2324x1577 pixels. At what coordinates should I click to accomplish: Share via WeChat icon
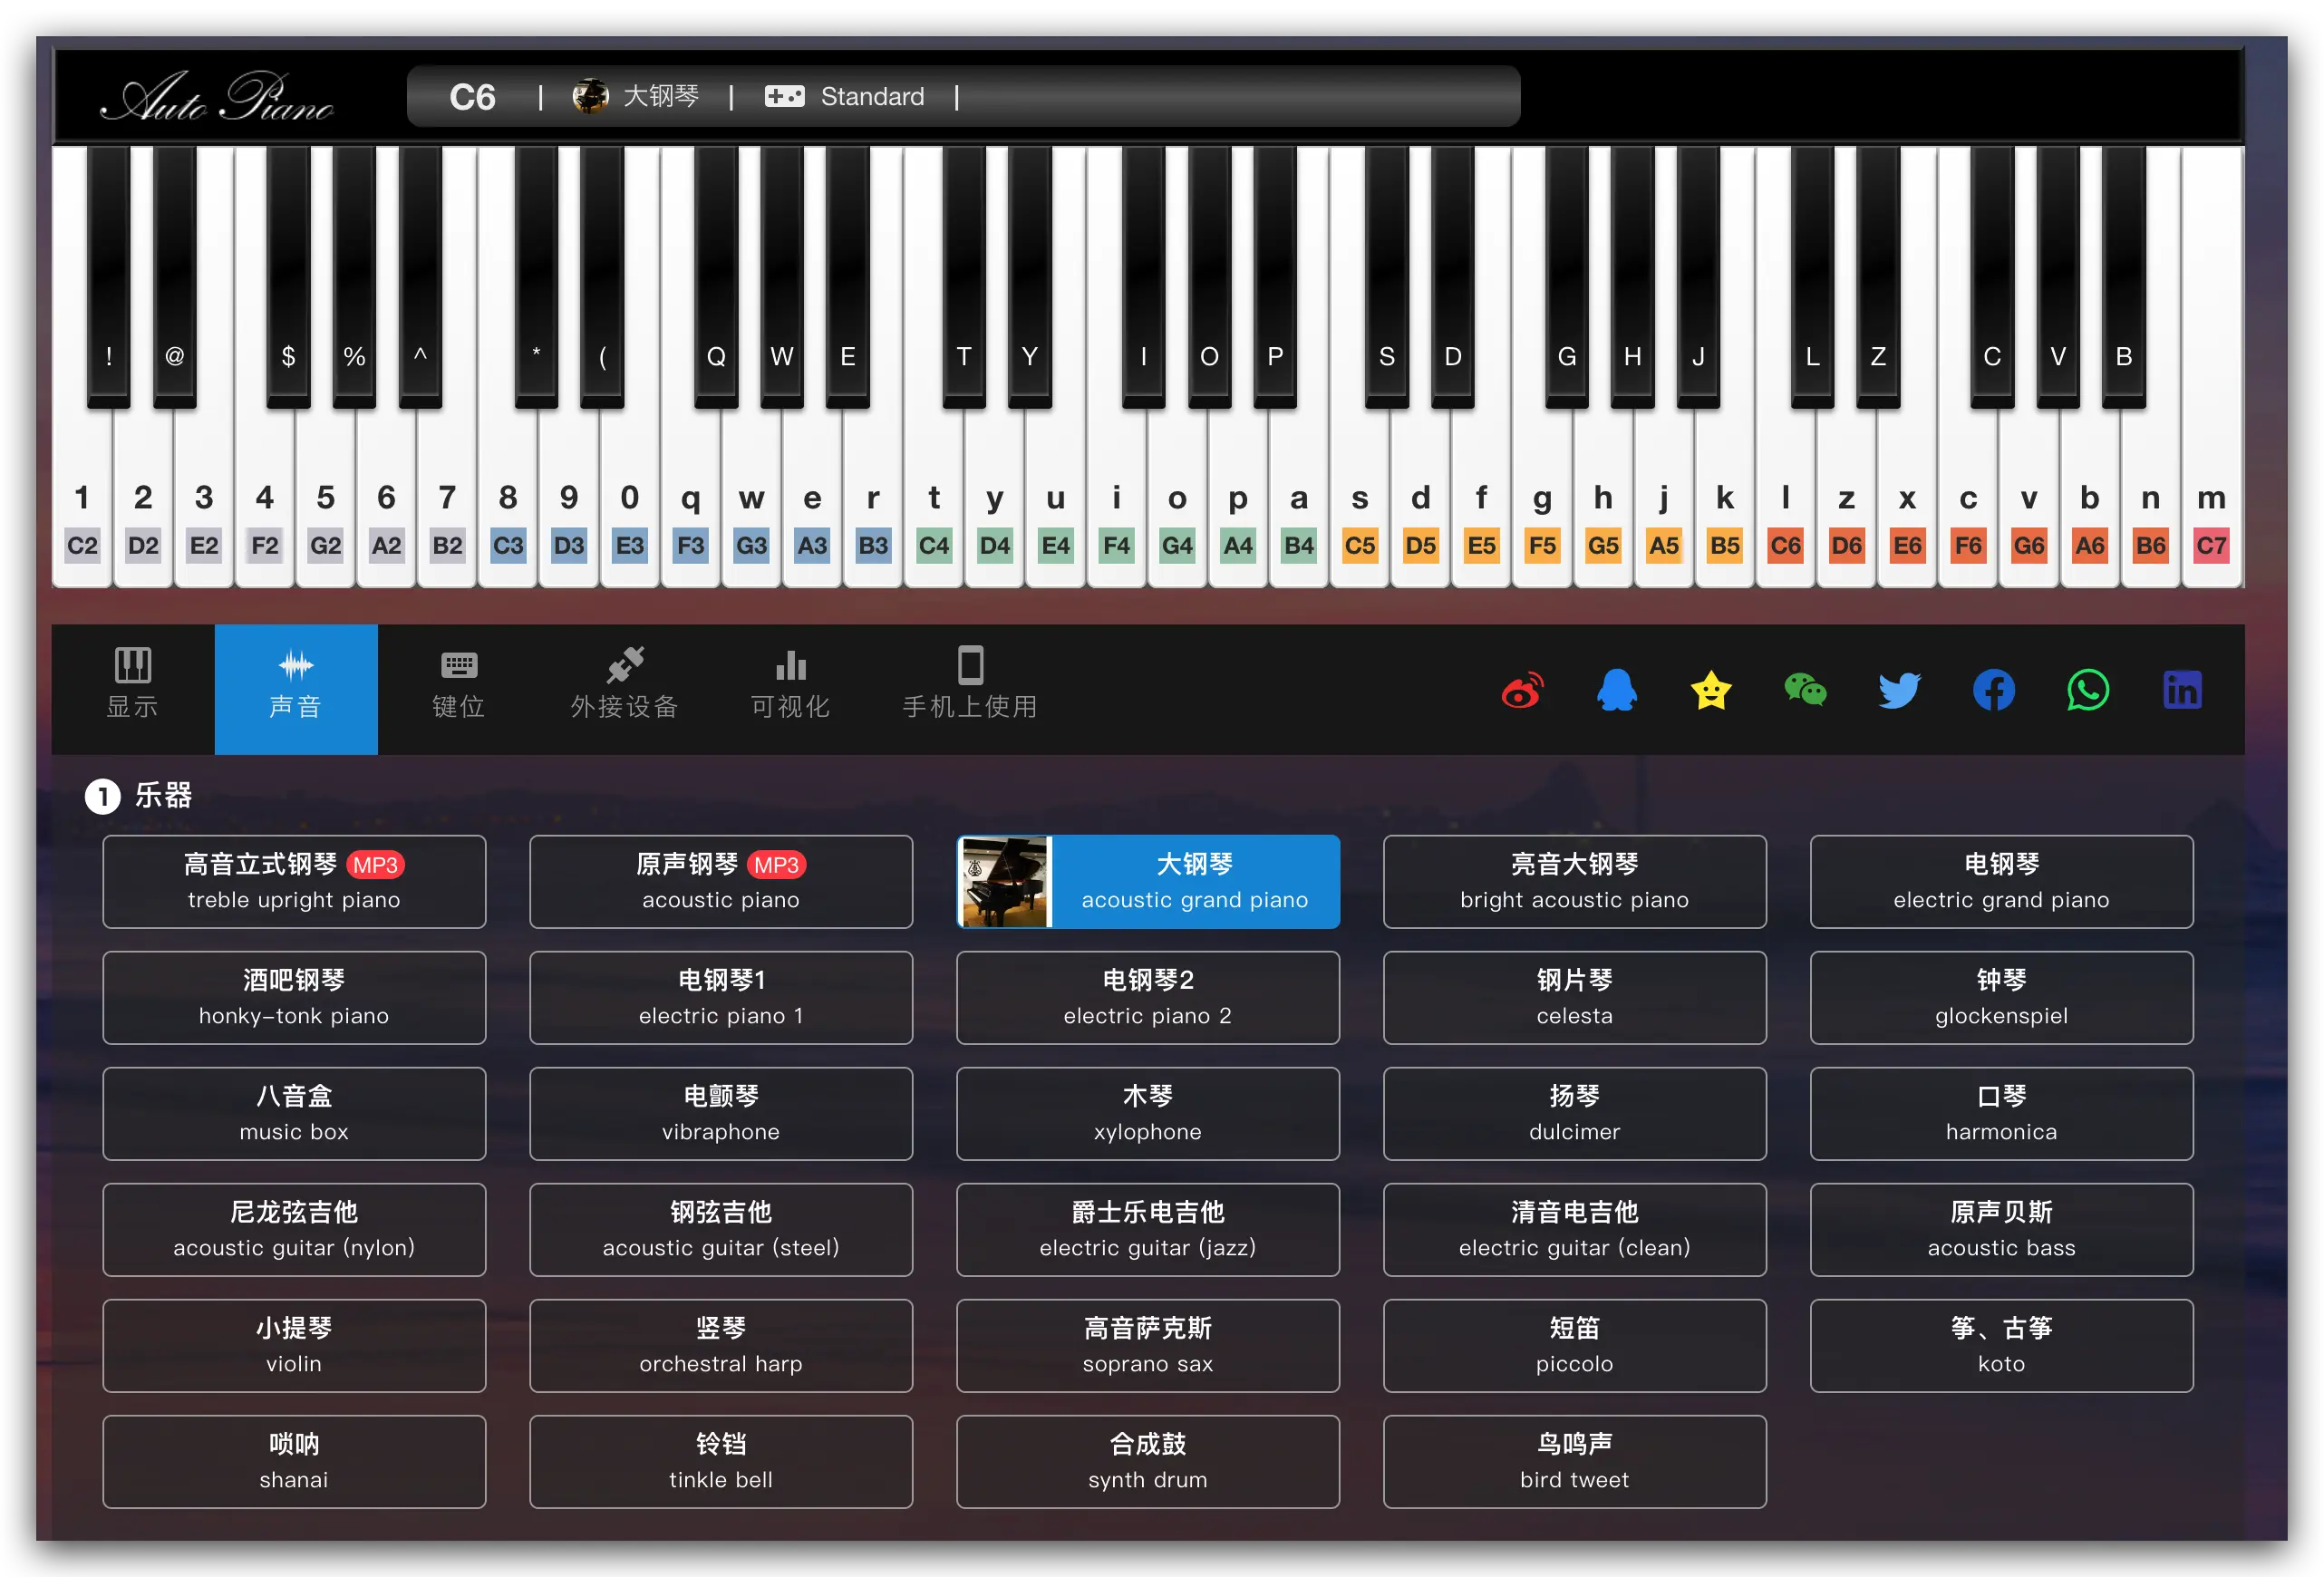pyautogui.click(x=1805, y=690)
